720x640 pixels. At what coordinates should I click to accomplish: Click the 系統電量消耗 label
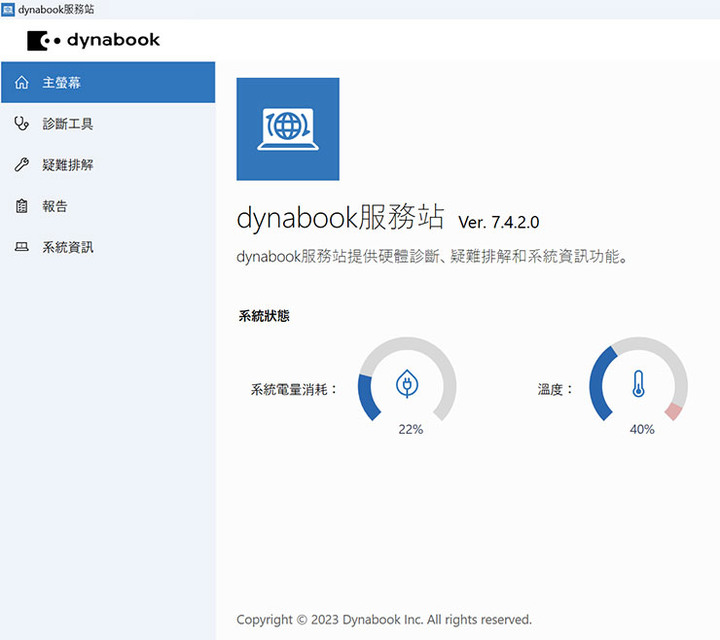(294, 390)
